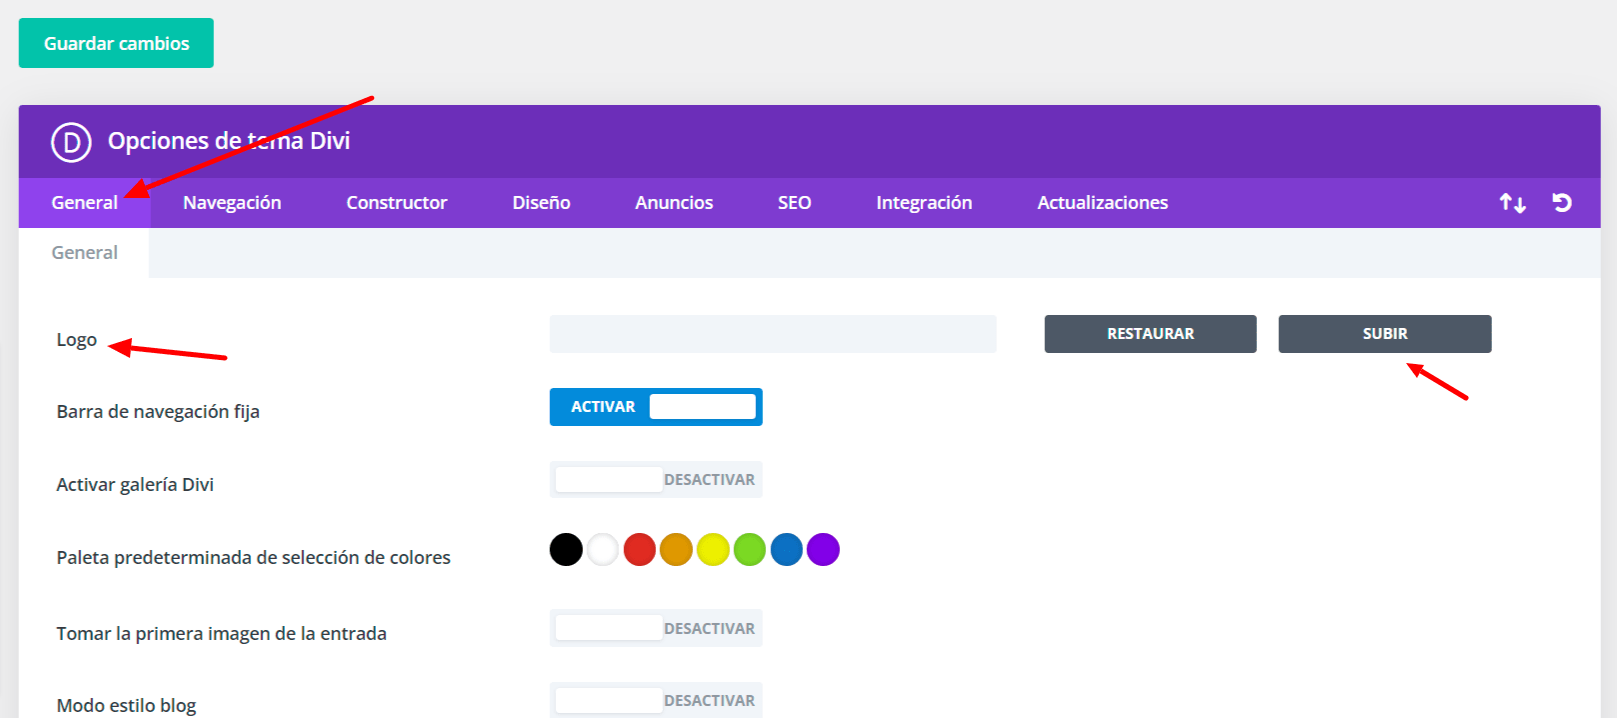The height and width of the screenshot is (718, 1617).
Task: Switch to the Integración tab
Action: coord(924,203)
